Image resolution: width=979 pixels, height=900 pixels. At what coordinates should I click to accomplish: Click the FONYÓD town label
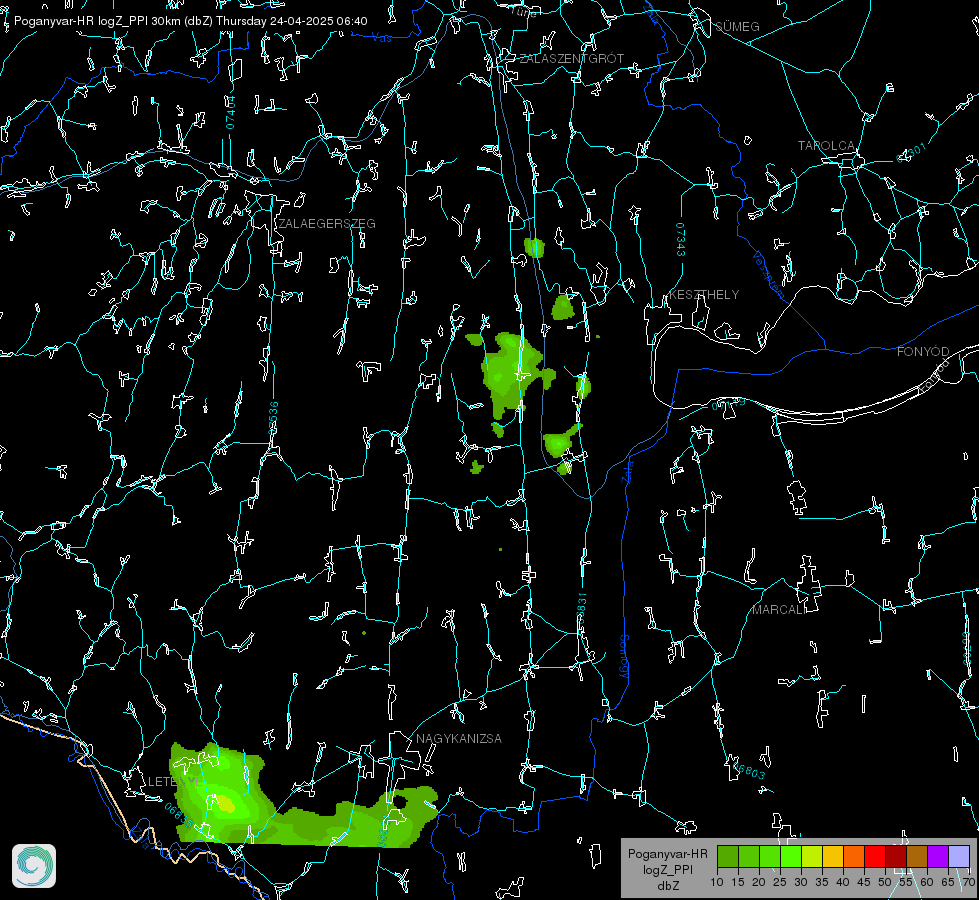click(923, 352)
